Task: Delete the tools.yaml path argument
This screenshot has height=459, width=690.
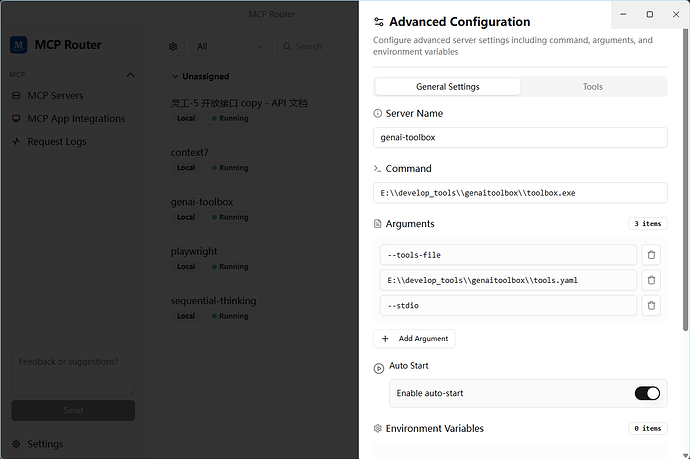Action: click(x=651, y=280)
